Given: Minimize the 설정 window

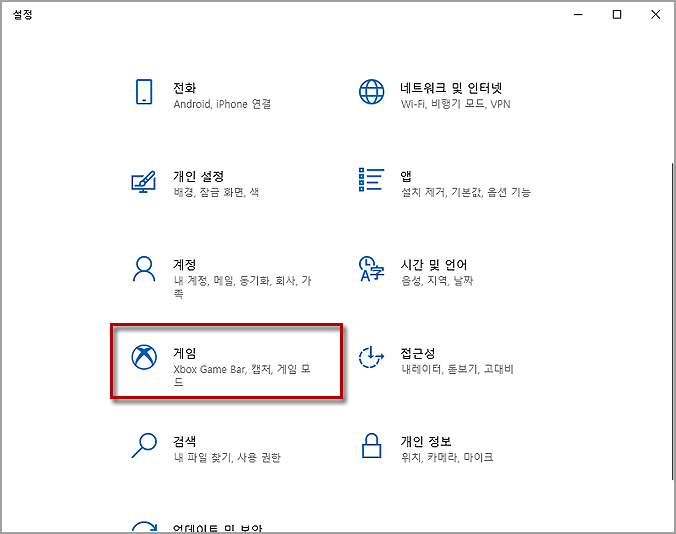Looking at the screenshot, I should pos(578,15).
